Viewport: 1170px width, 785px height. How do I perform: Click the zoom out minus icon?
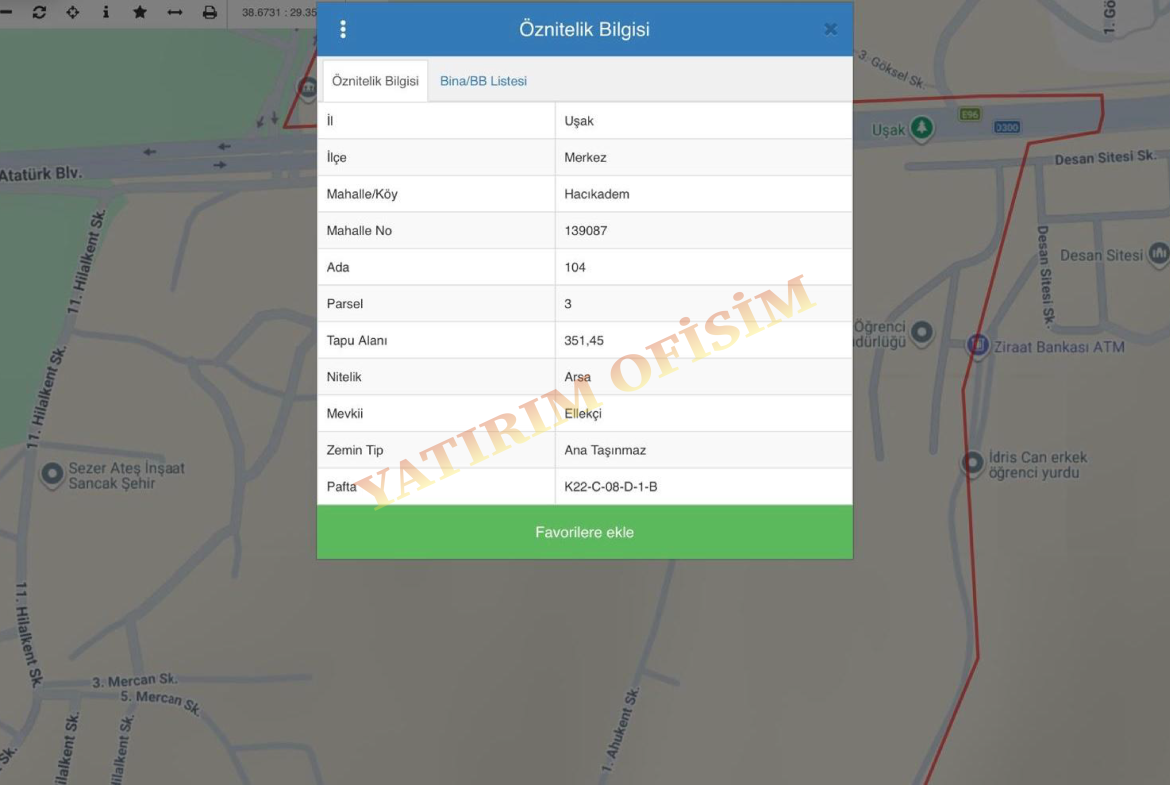coord(5,12)
